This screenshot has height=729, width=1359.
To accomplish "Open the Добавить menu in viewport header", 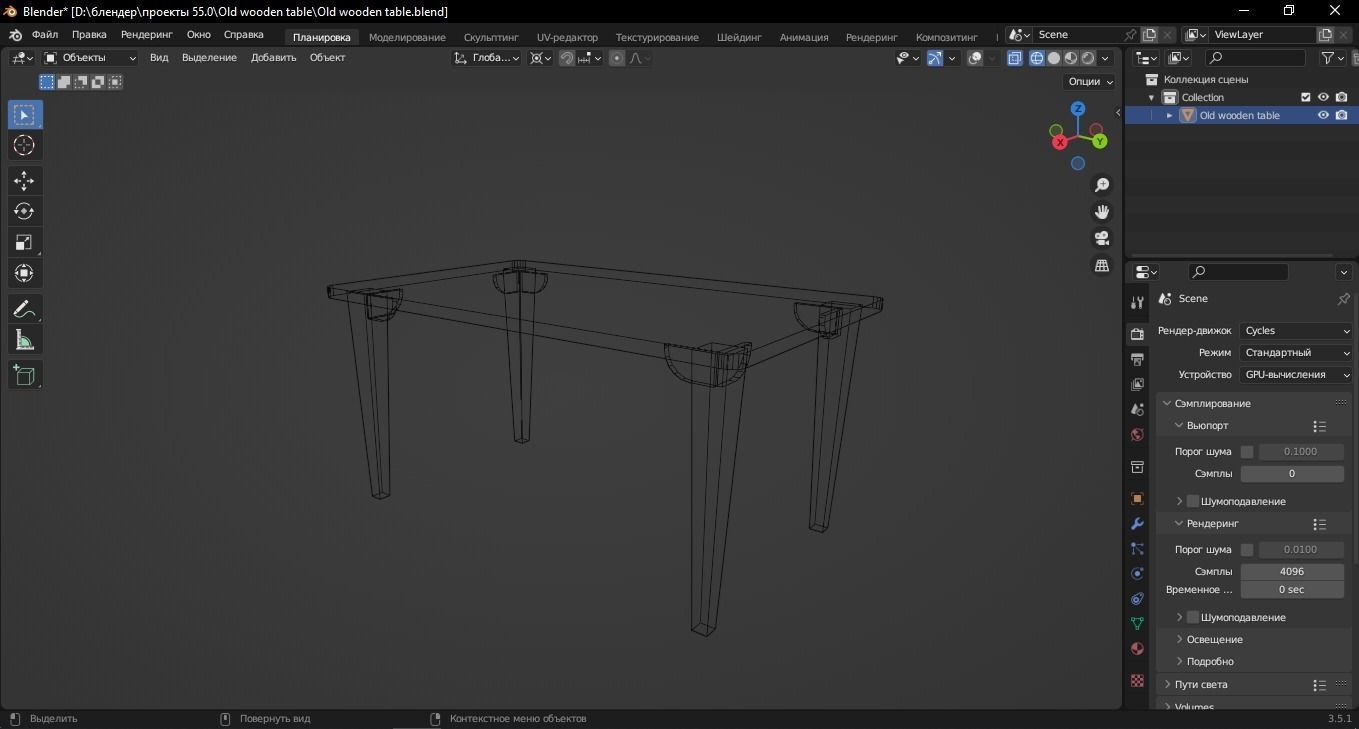I will 274,58.
